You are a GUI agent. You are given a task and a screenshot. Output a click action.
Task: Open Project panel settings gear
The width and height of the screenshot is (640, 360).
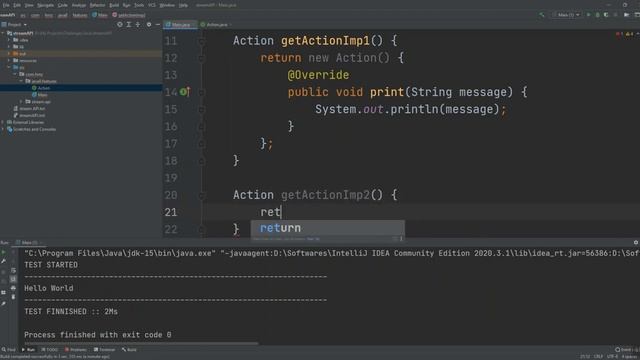[x=149, y=25]
